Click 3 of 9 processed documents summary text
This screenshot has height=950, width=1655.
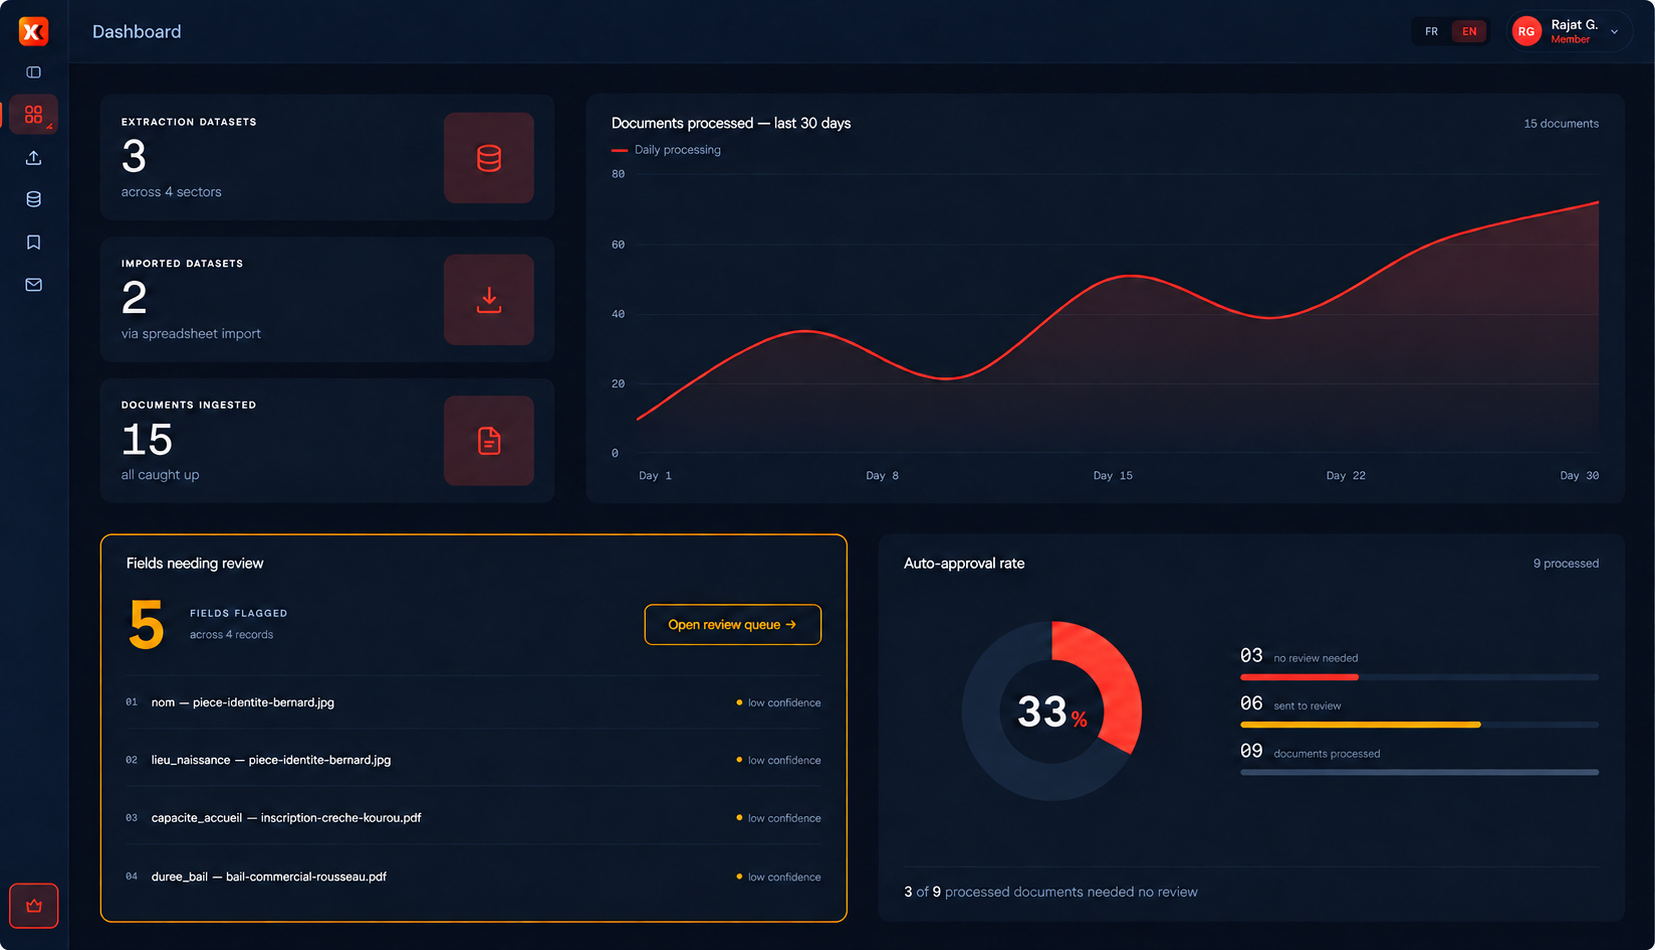[1051, 892]
